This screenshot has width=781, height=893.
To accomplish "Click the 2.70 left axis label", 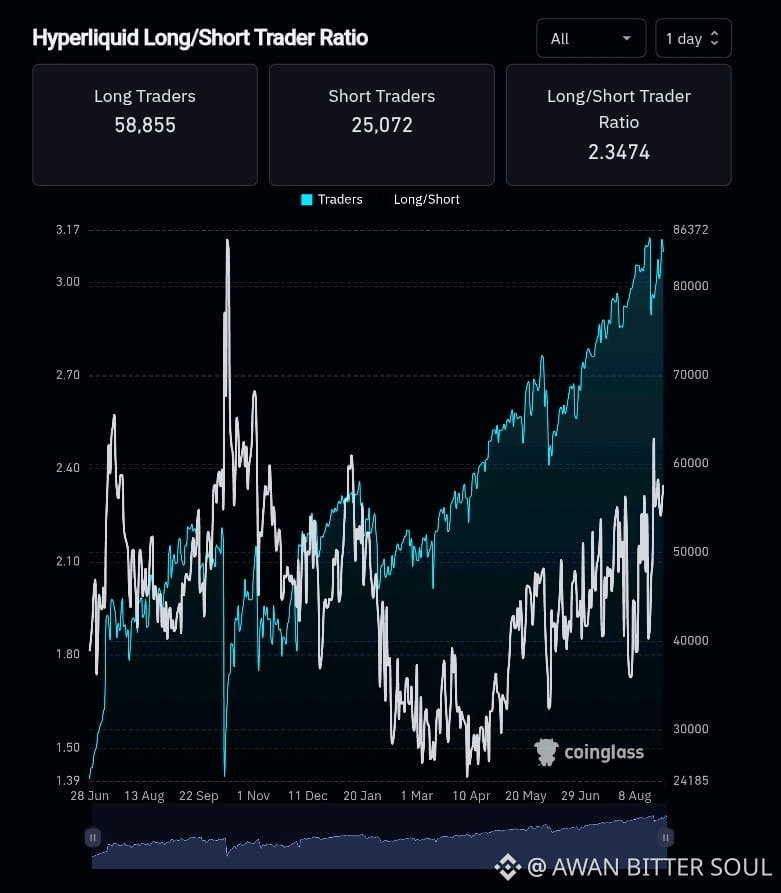I will 68,375.
